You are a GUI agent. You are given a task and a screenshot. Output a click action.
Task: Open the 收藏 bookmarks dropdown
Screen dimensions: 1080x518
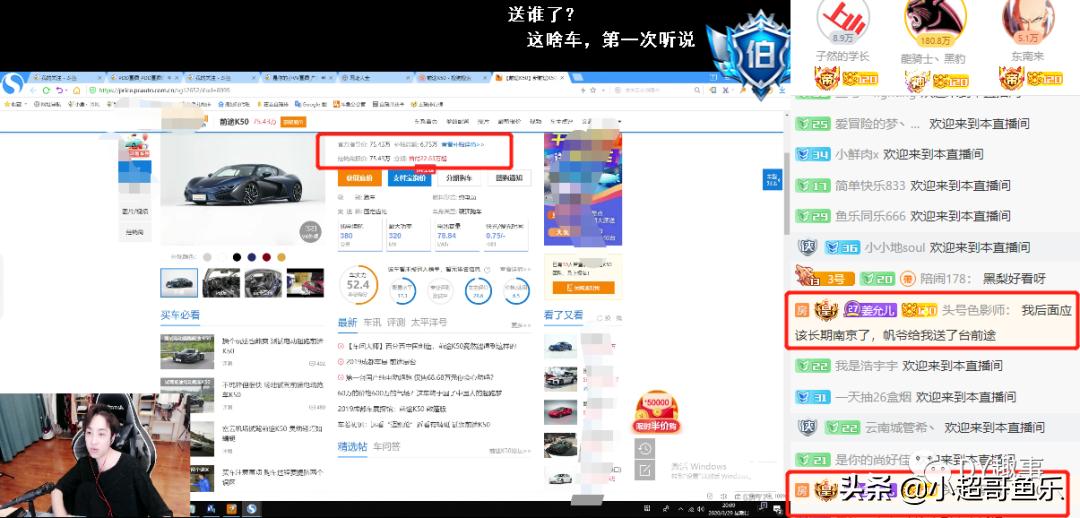pyautogui.click(x=14, y=104)
